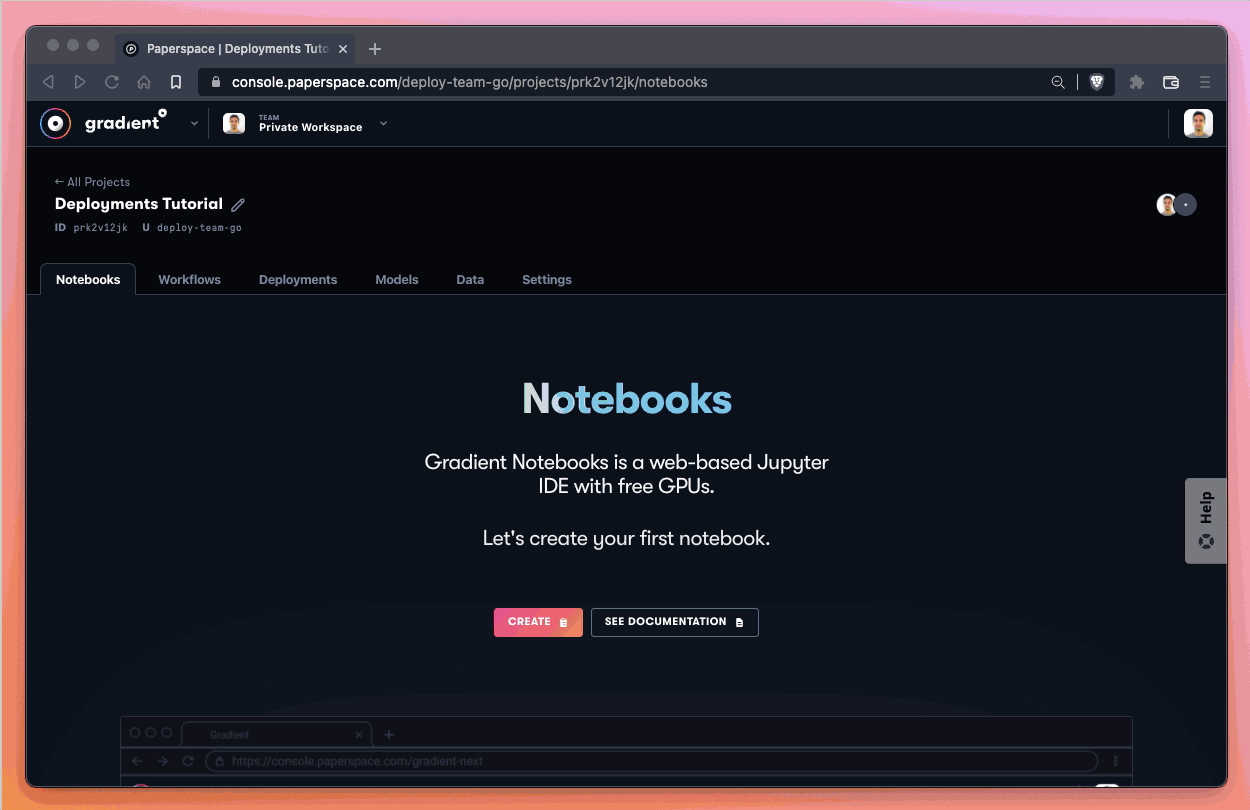Open a new browser tab

click(x=375, y=49)
